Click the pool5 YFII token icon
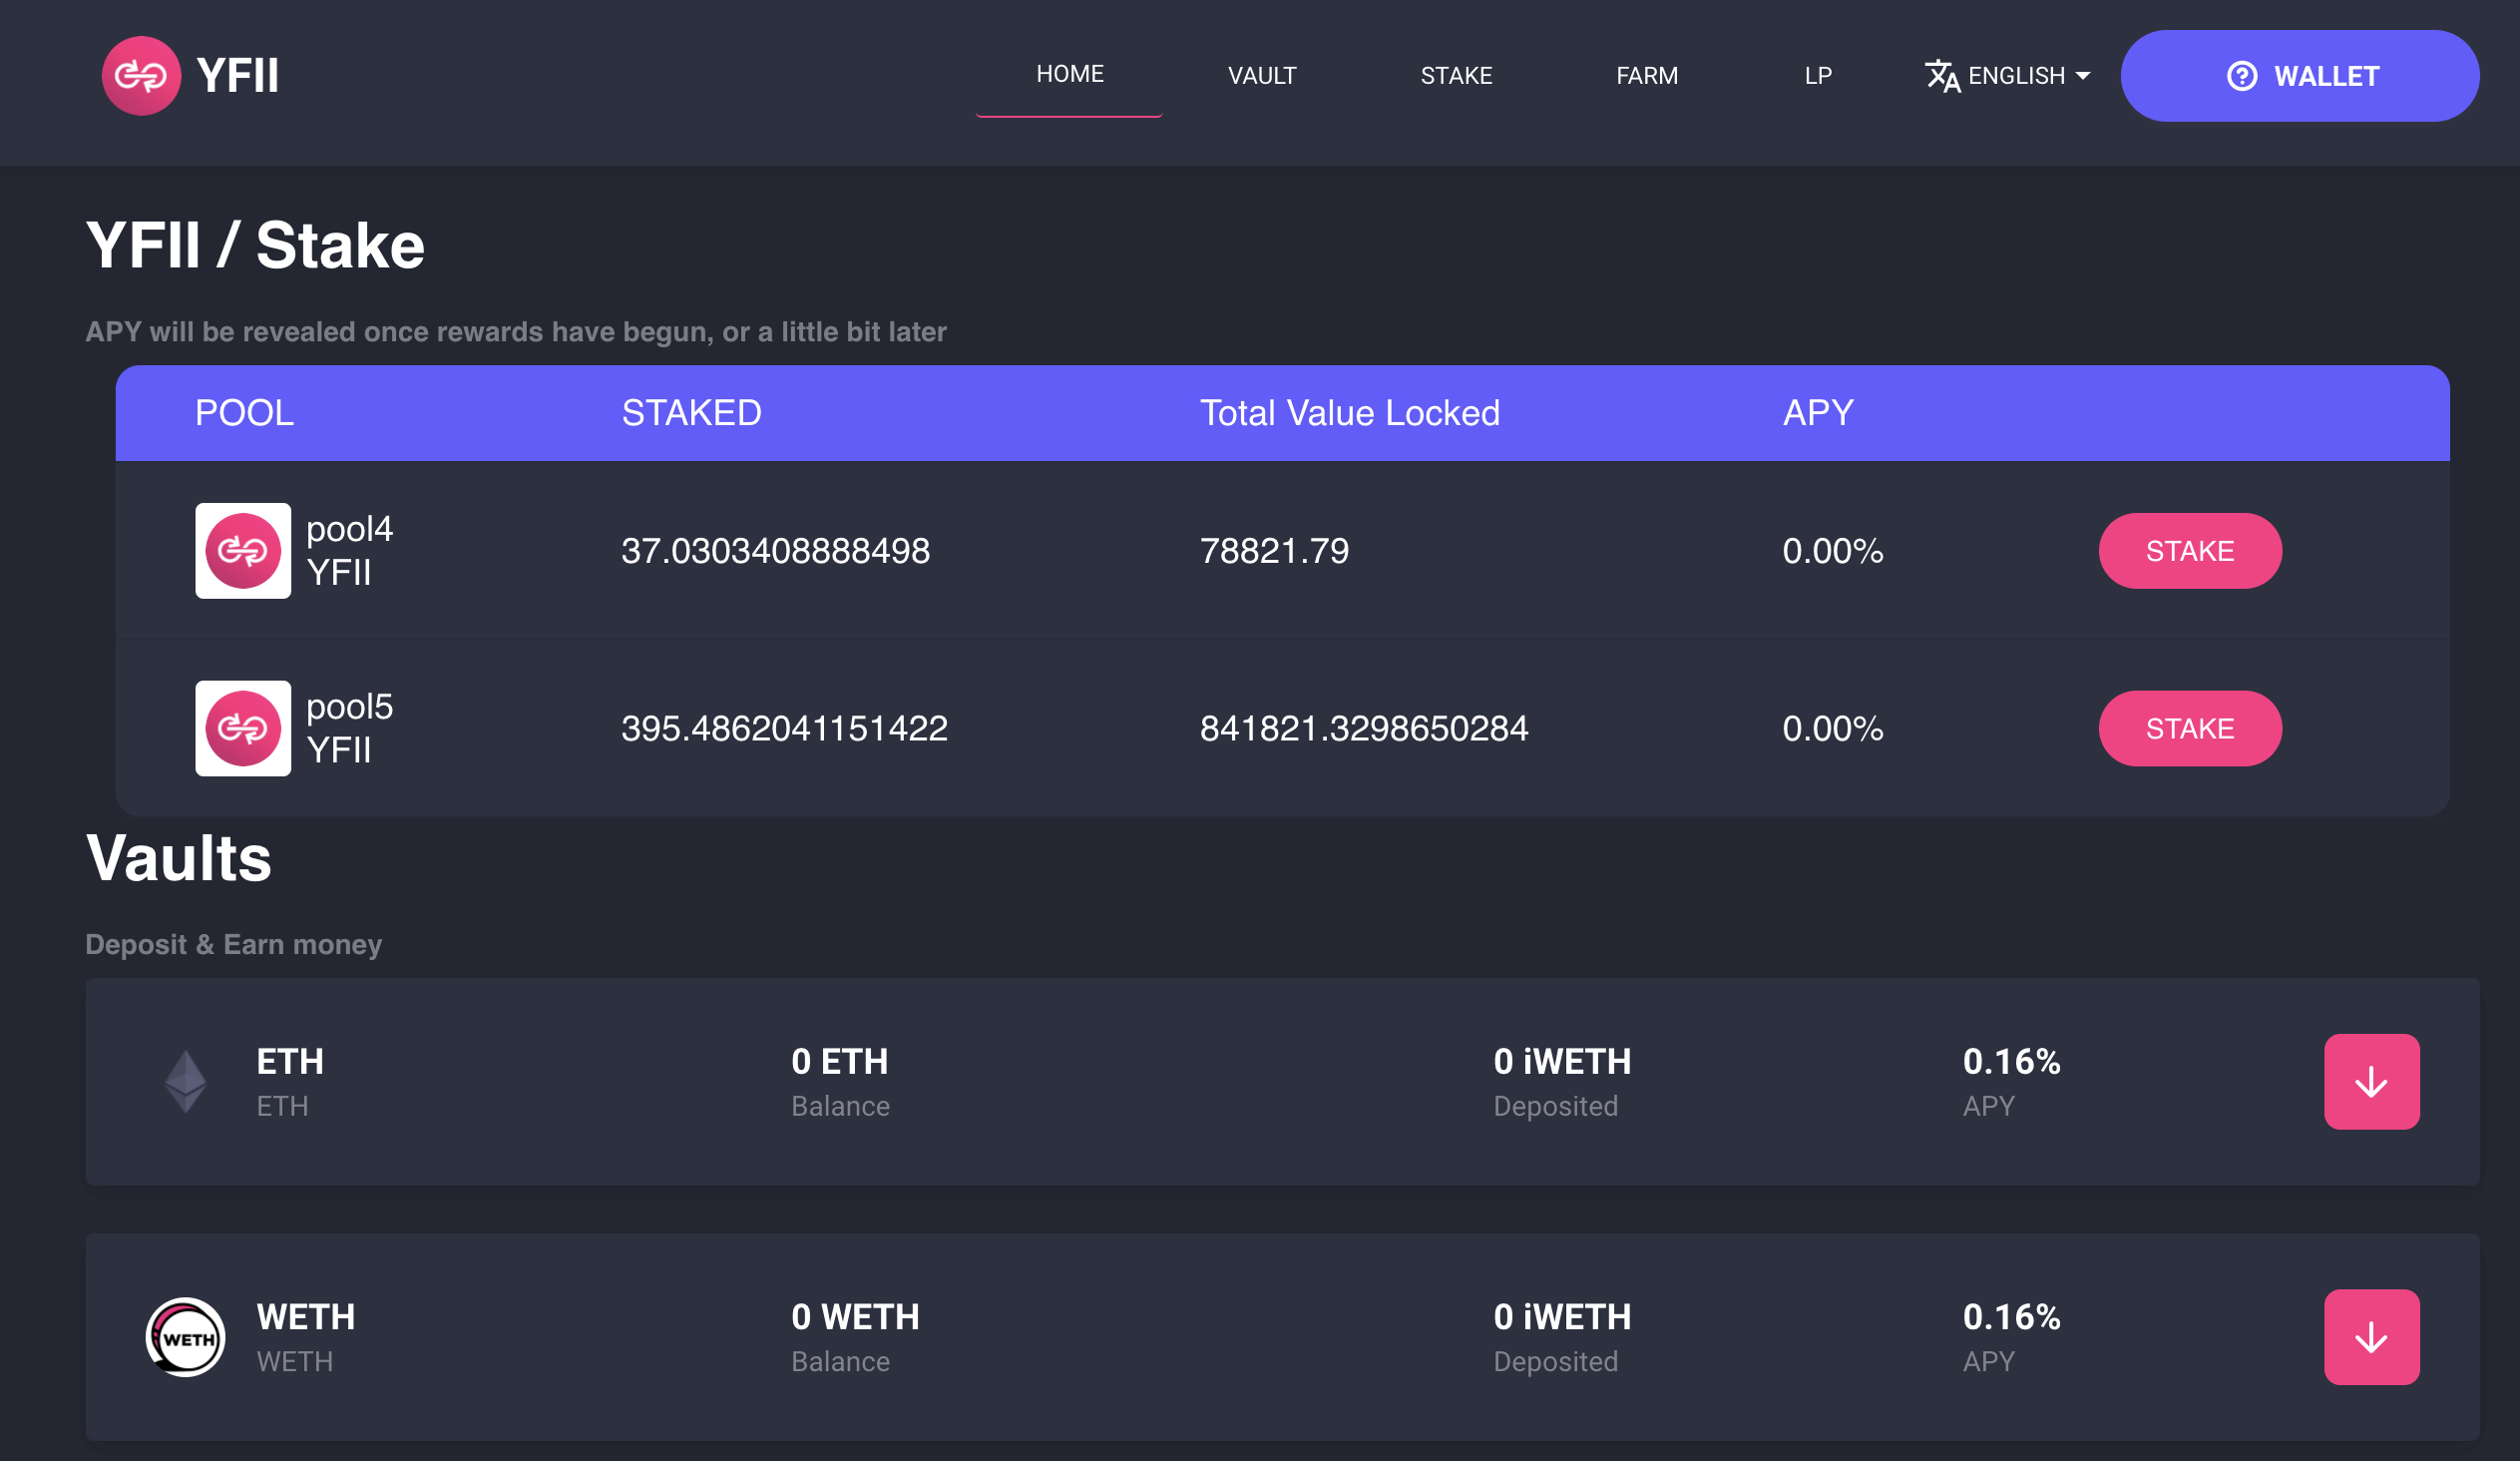The height and width of the screenshot is (1461, 2520). (243, 729)
